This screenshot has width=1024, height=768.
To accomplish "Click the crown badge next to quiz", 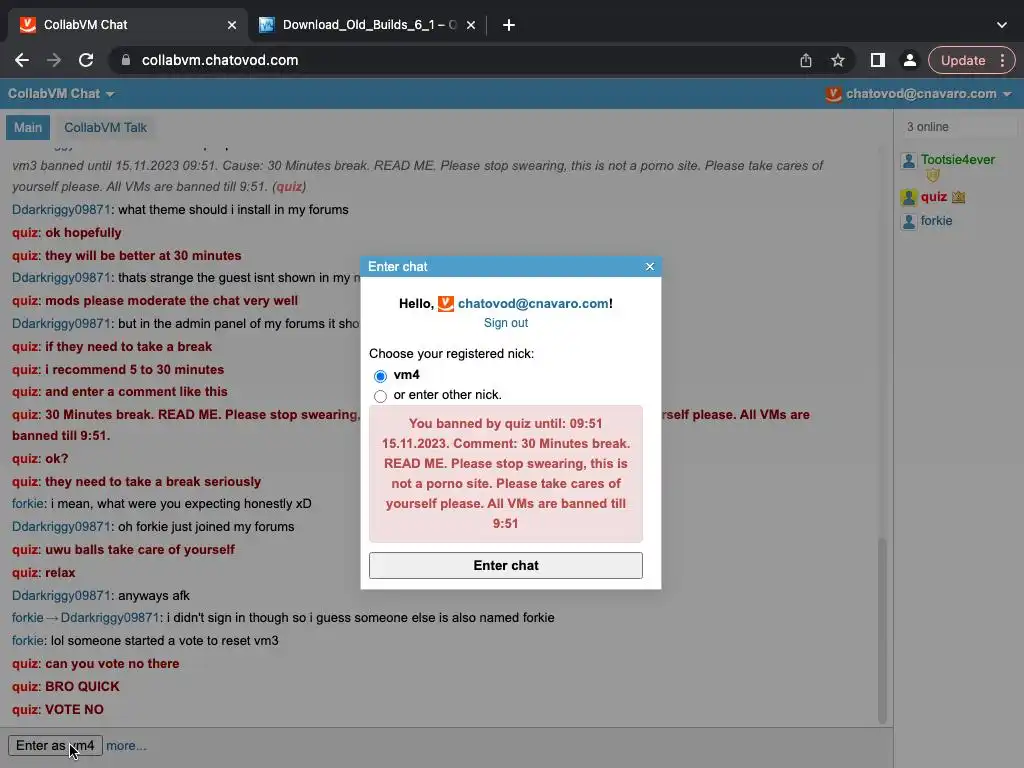I will click(x=958, y=197).
